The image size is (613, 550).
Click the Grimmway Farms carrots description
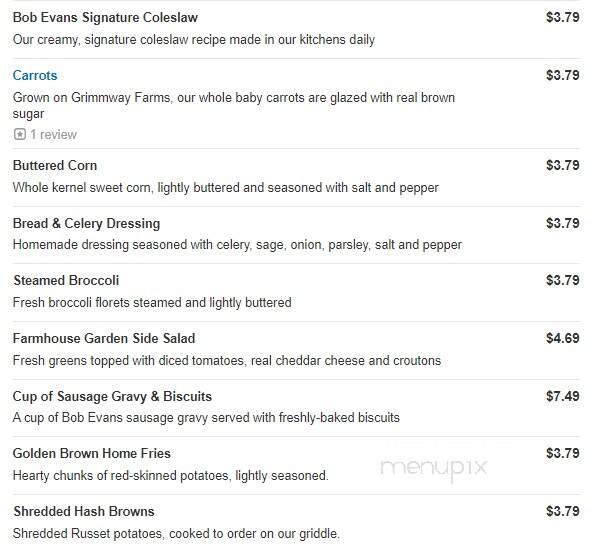(x=234, y=106)
